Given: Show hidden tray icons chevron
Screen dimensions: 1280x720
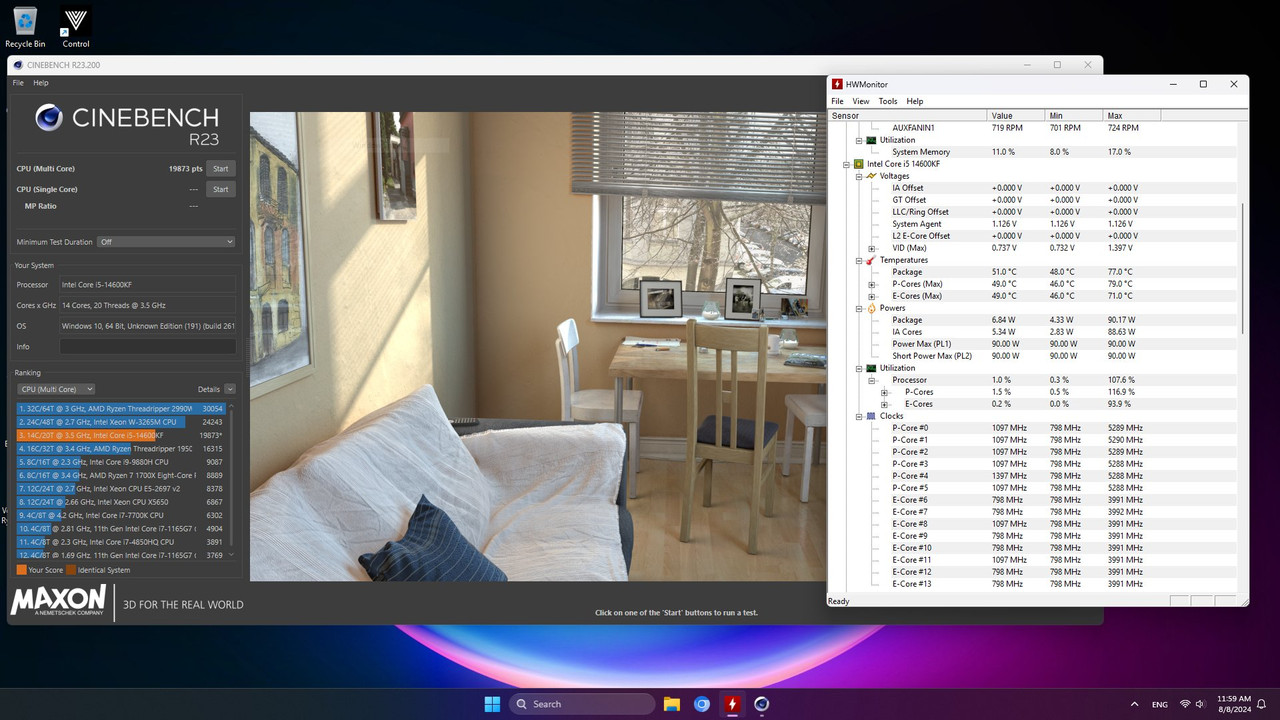Looking at the screenshot, I should point(1134,704).
